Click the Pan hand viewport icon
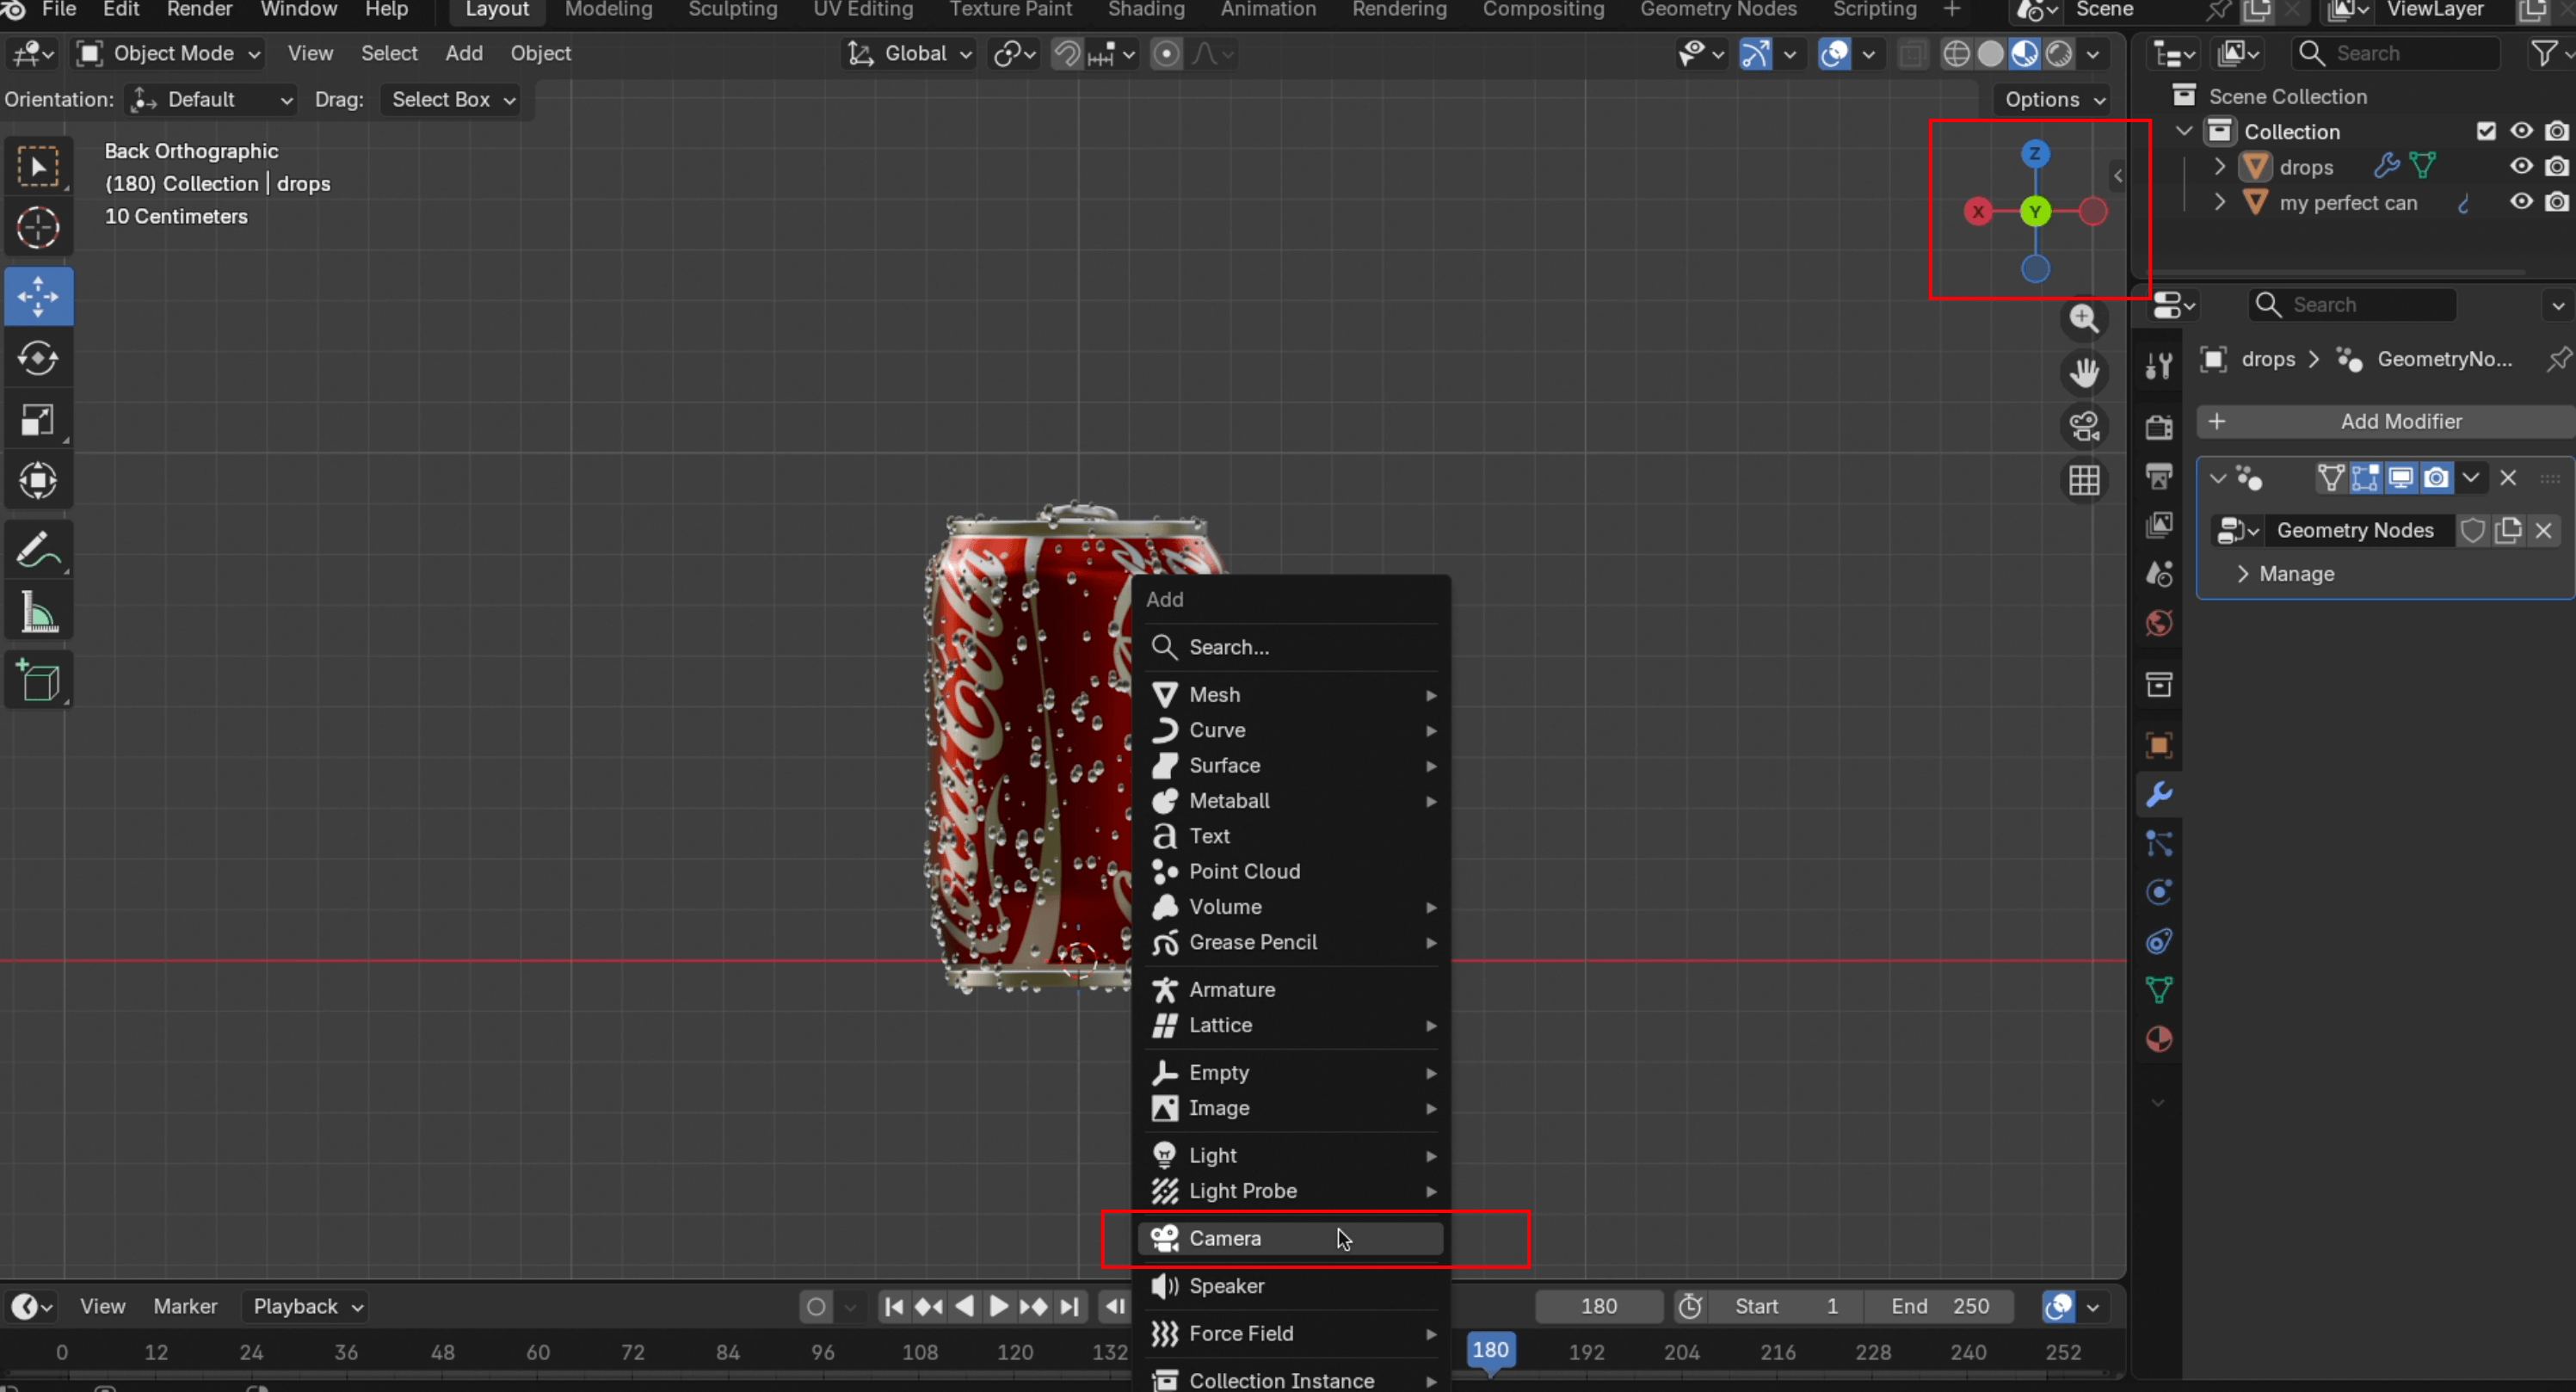The width and height of the screenshot is (2576, 1392). pos(2084,373)
